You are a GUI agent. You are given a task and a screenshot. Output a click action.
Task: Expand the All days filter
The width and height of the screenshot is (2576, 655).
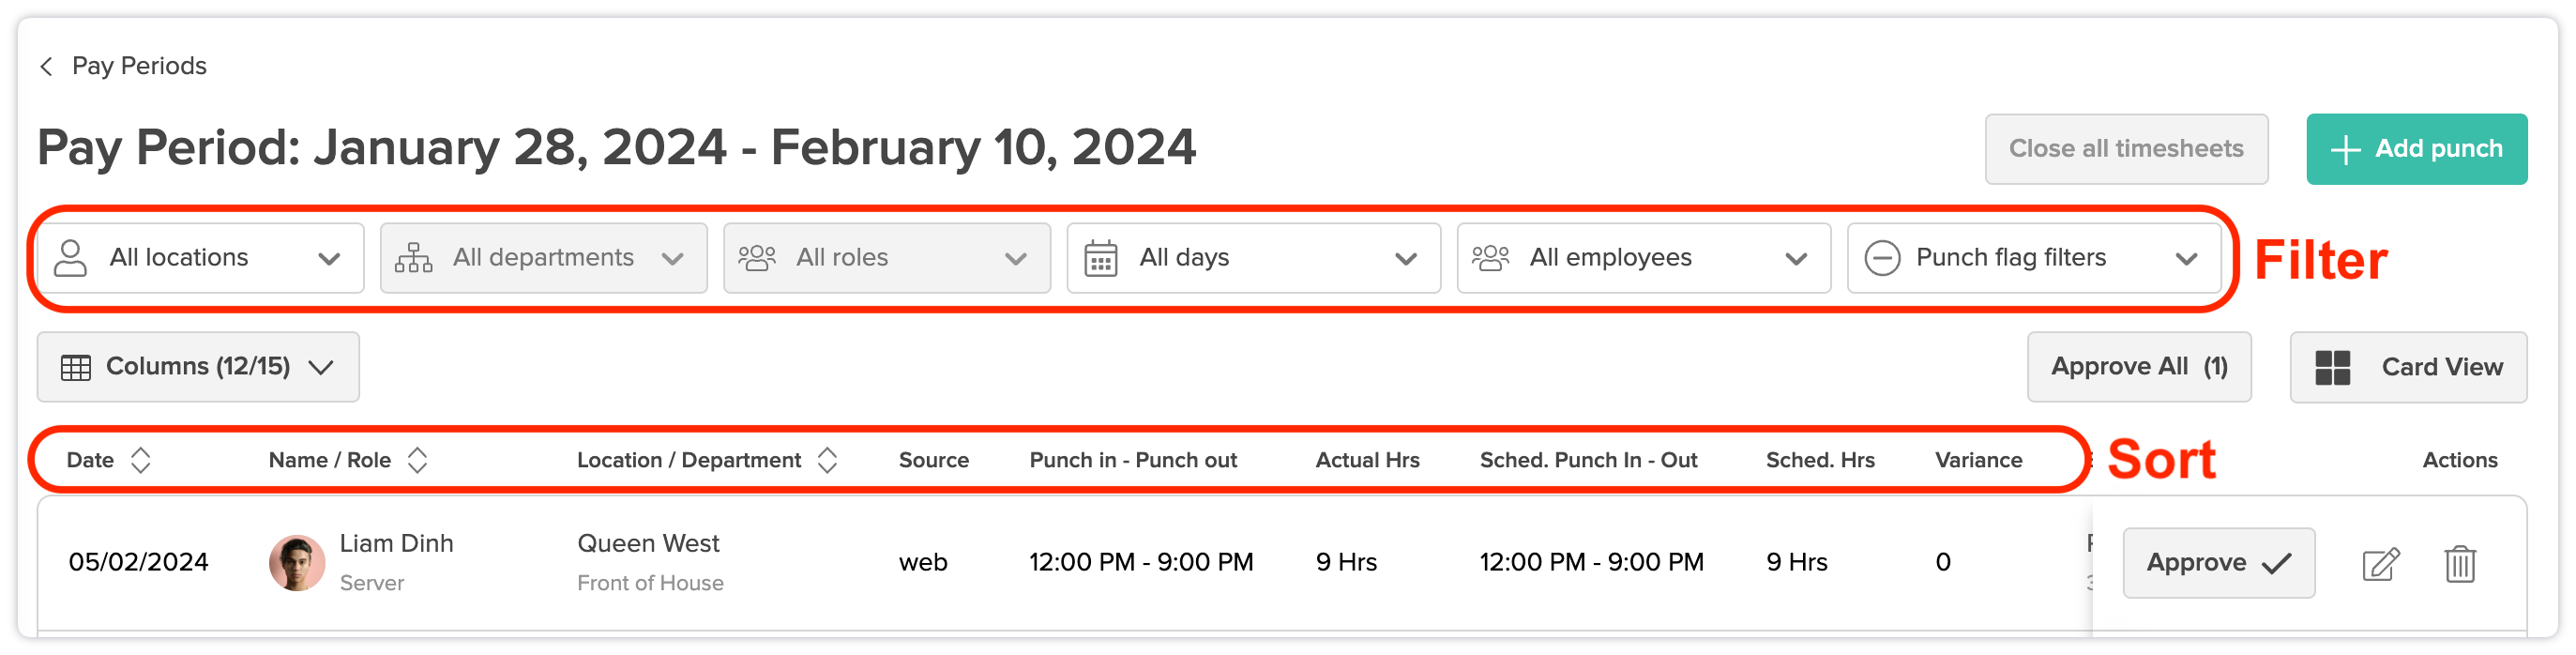(x=1253, y=258)
